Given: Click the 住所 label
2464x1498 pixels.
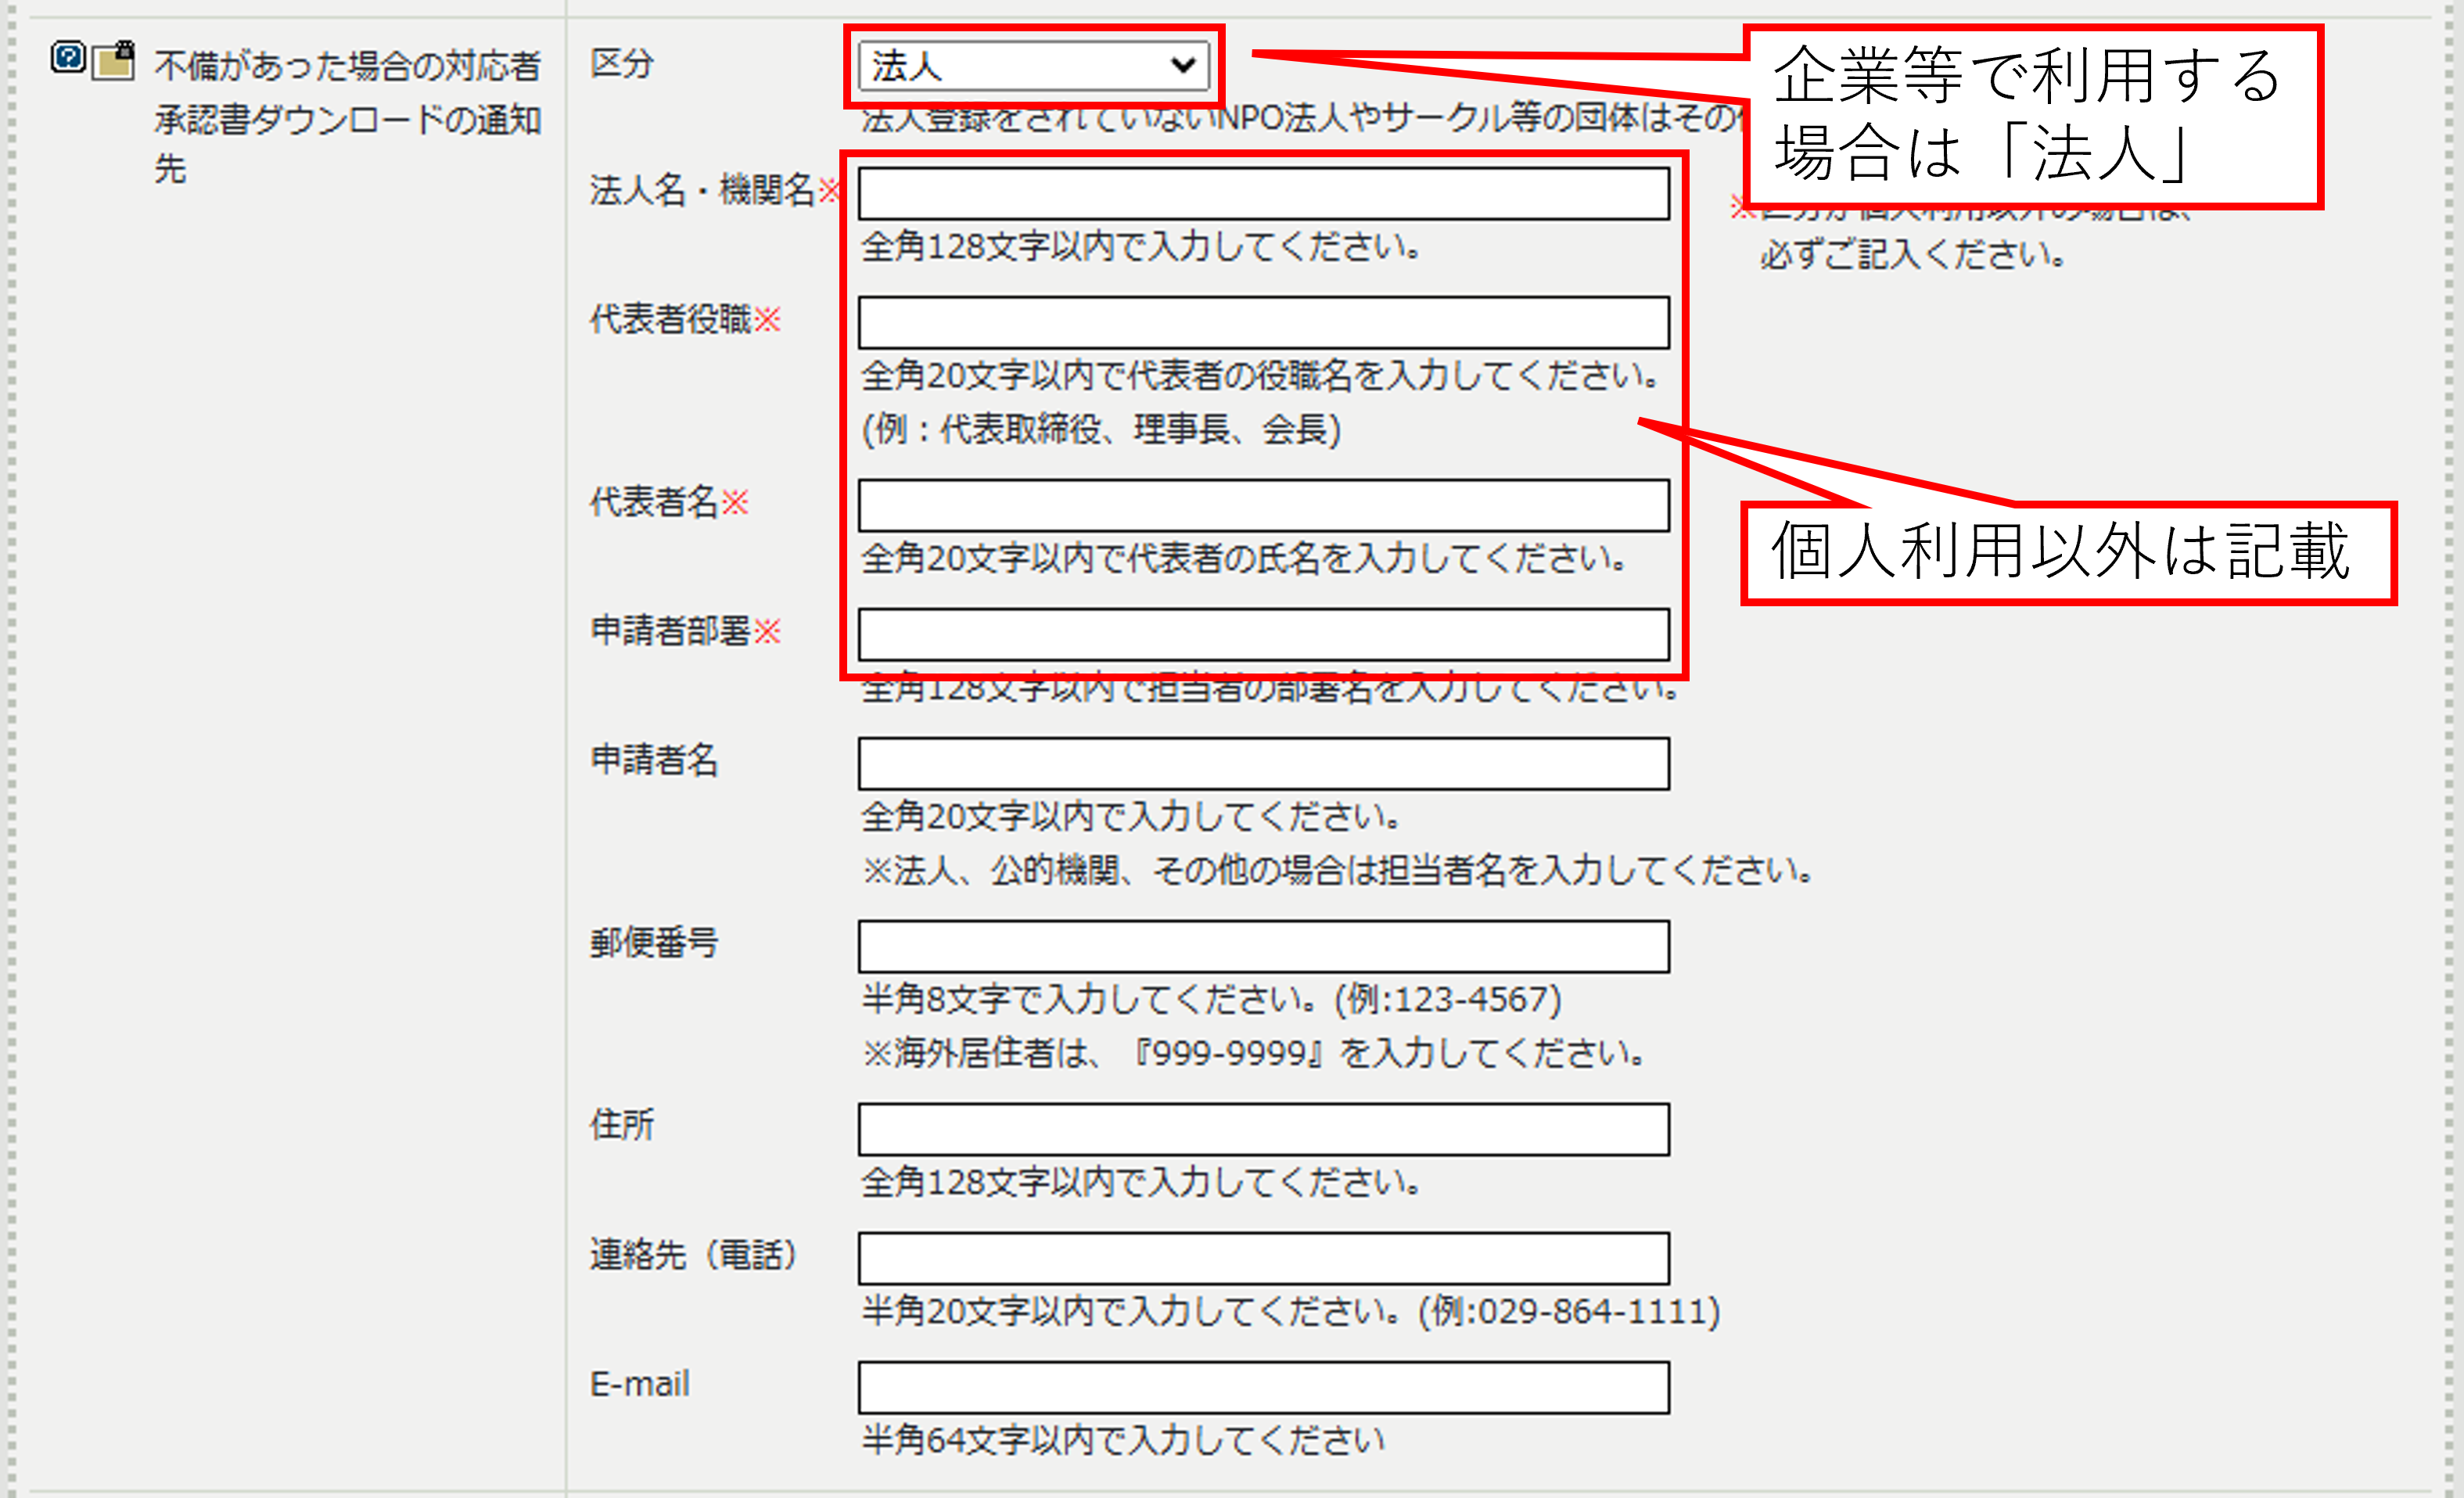Looking at the screenshot, I should pos(621,1124).
